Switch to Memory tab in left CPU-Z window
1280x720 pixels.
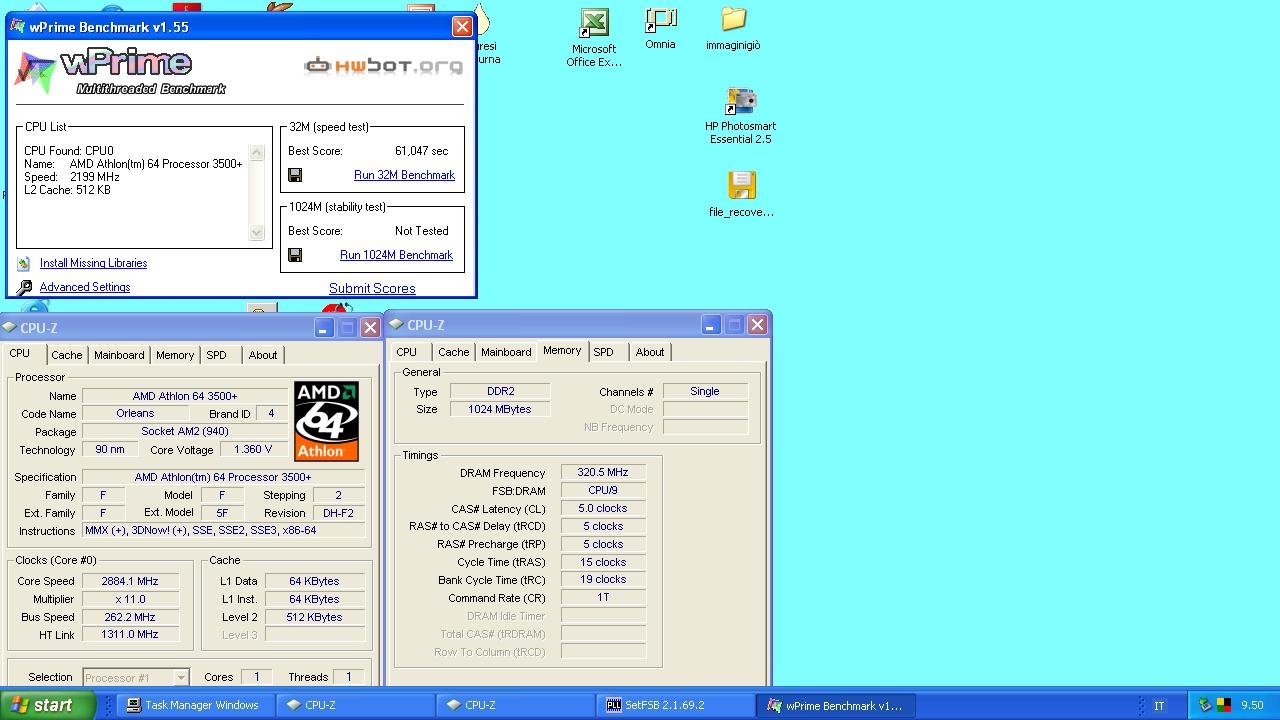click(175, 355)
